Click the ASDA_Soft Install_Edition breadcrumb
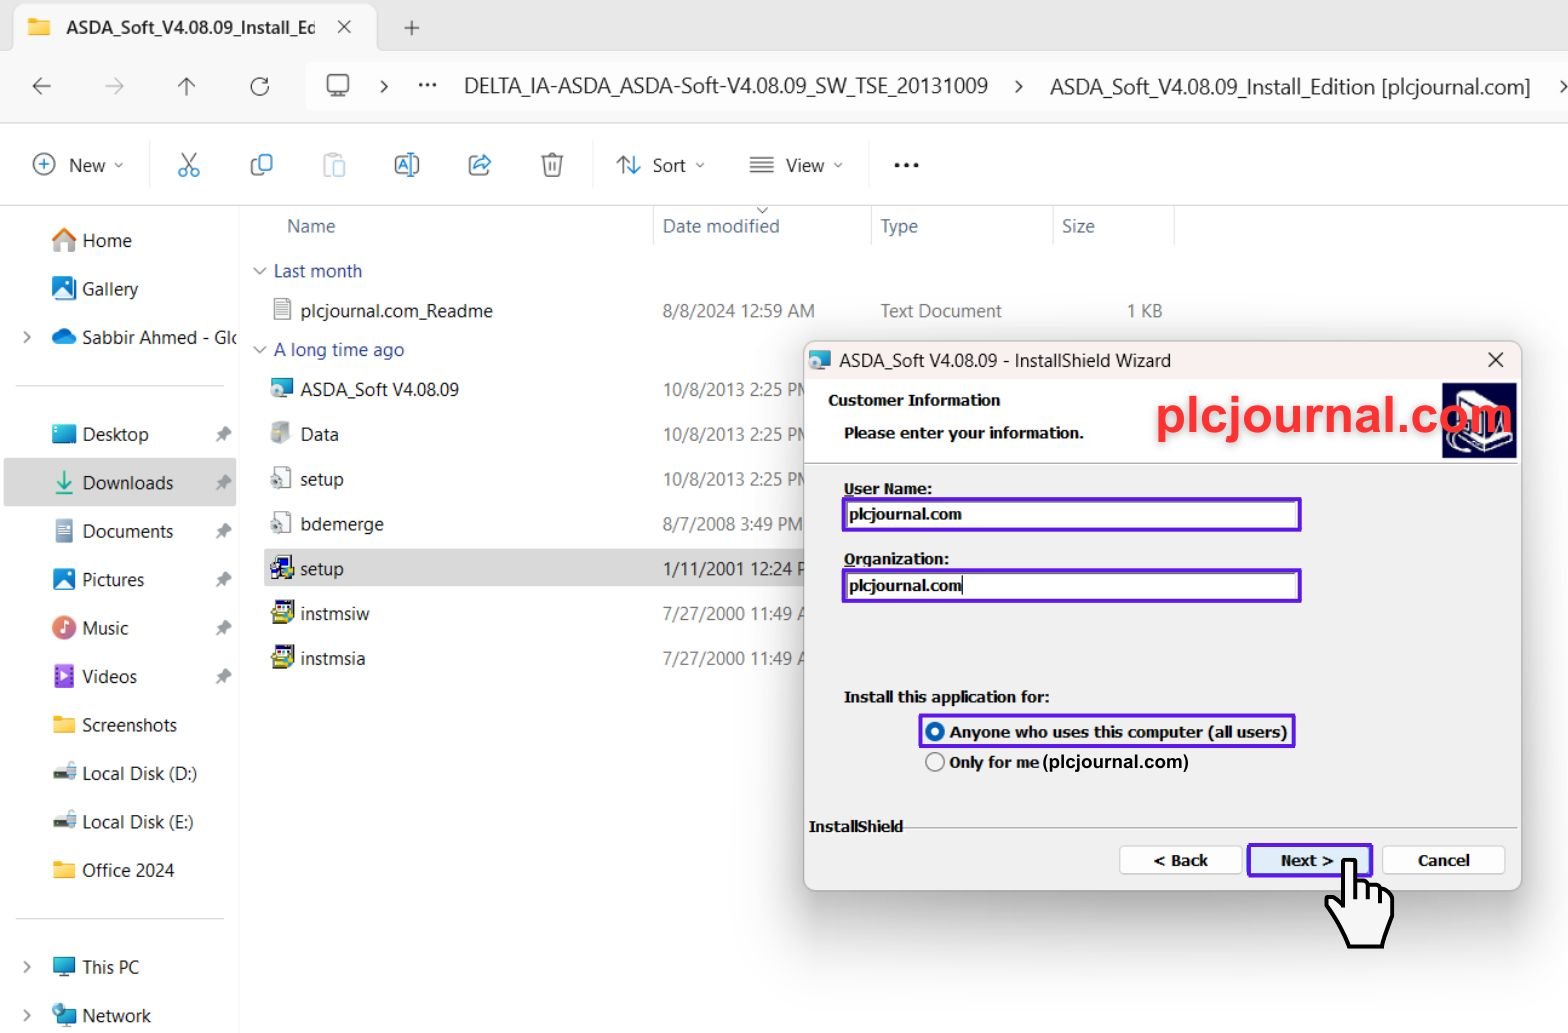Image resolution: width=1568 pixels, height=1033 pixels. 1290,87
